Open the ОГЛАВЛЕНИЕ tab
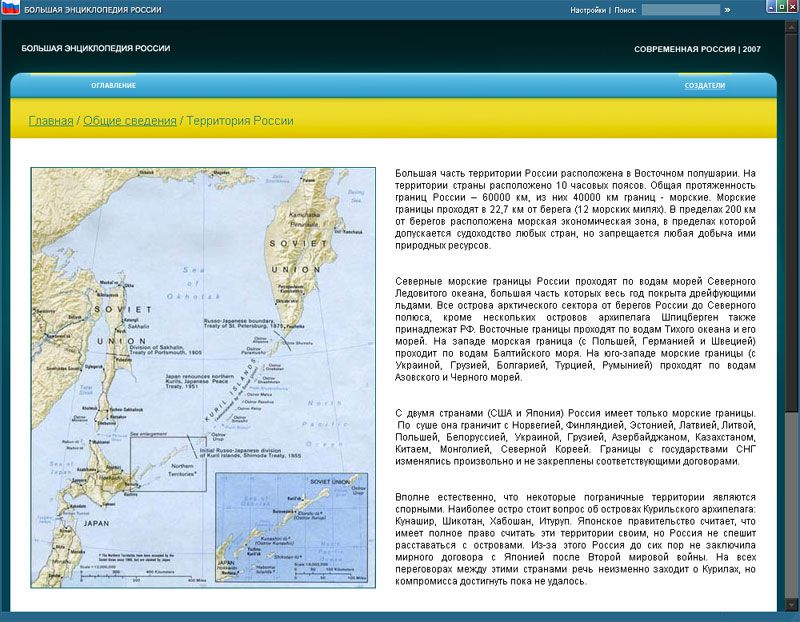The width and height of the screenshot is (800, 622). coord(113,85)
